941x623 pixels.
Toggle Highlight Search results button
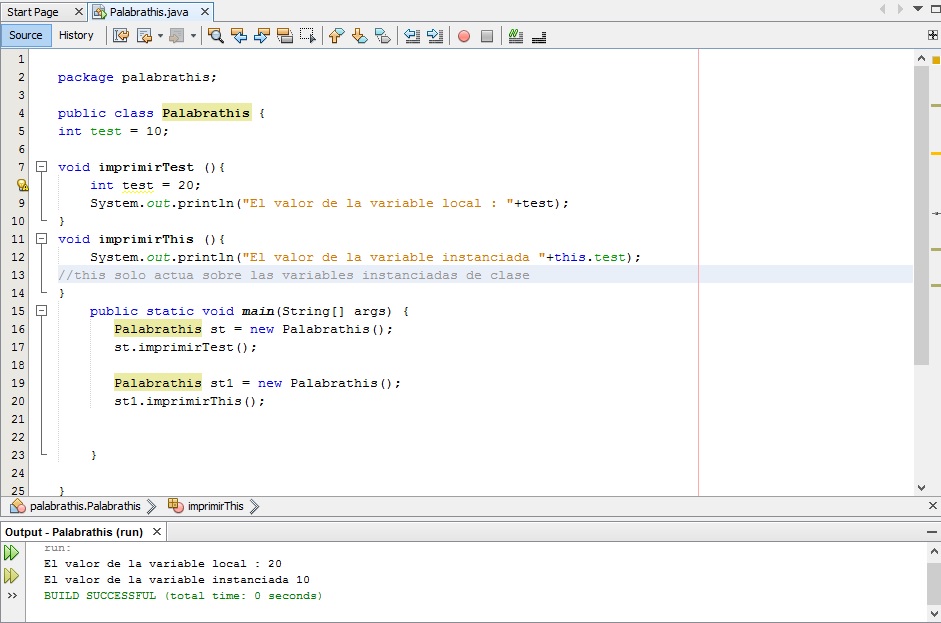tap(285, 36)
